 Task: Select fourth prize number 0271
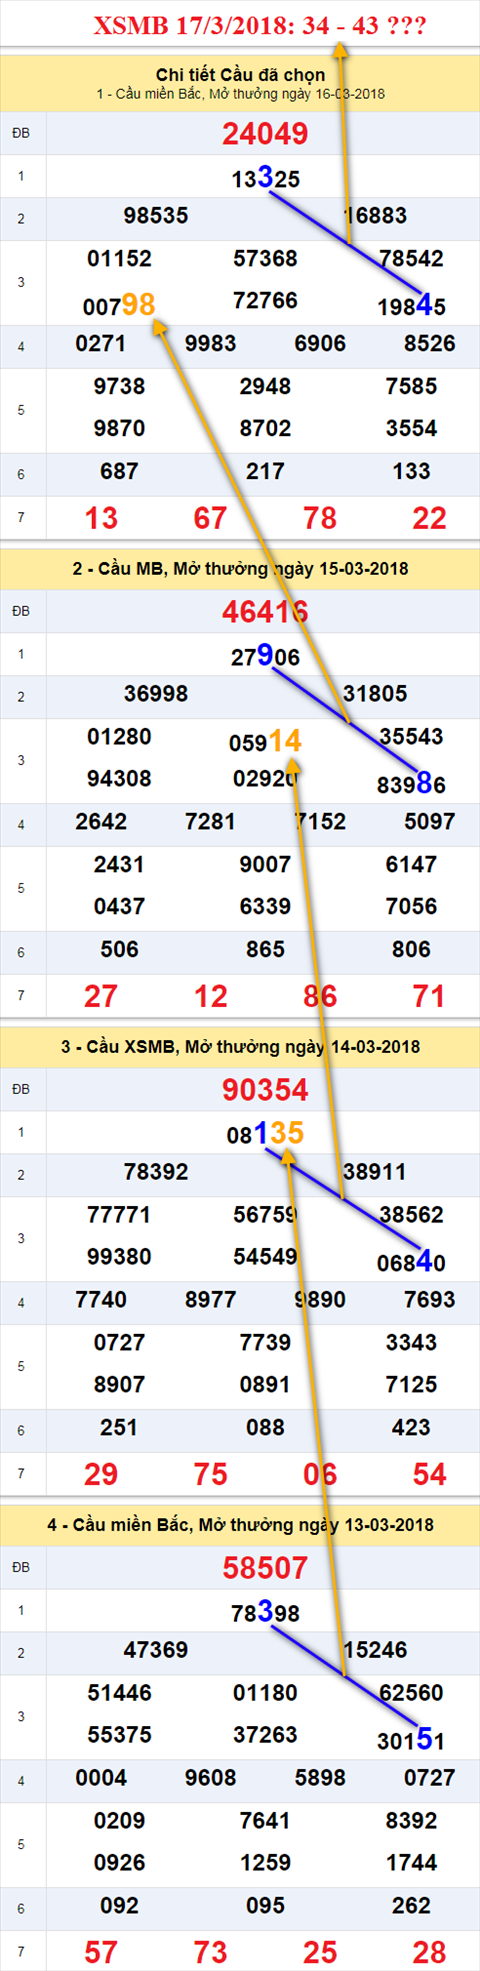point(101,343)
